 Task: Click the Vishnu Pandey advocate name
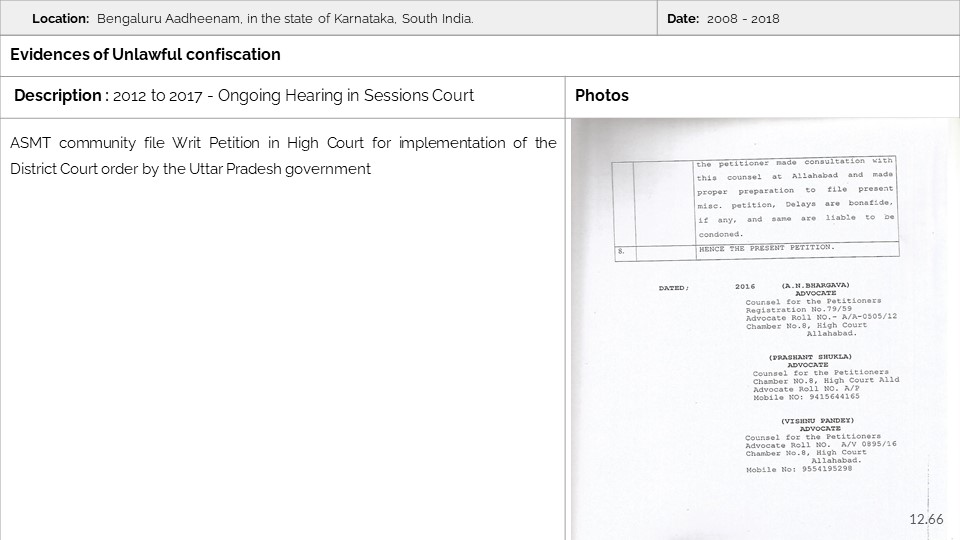816,421
